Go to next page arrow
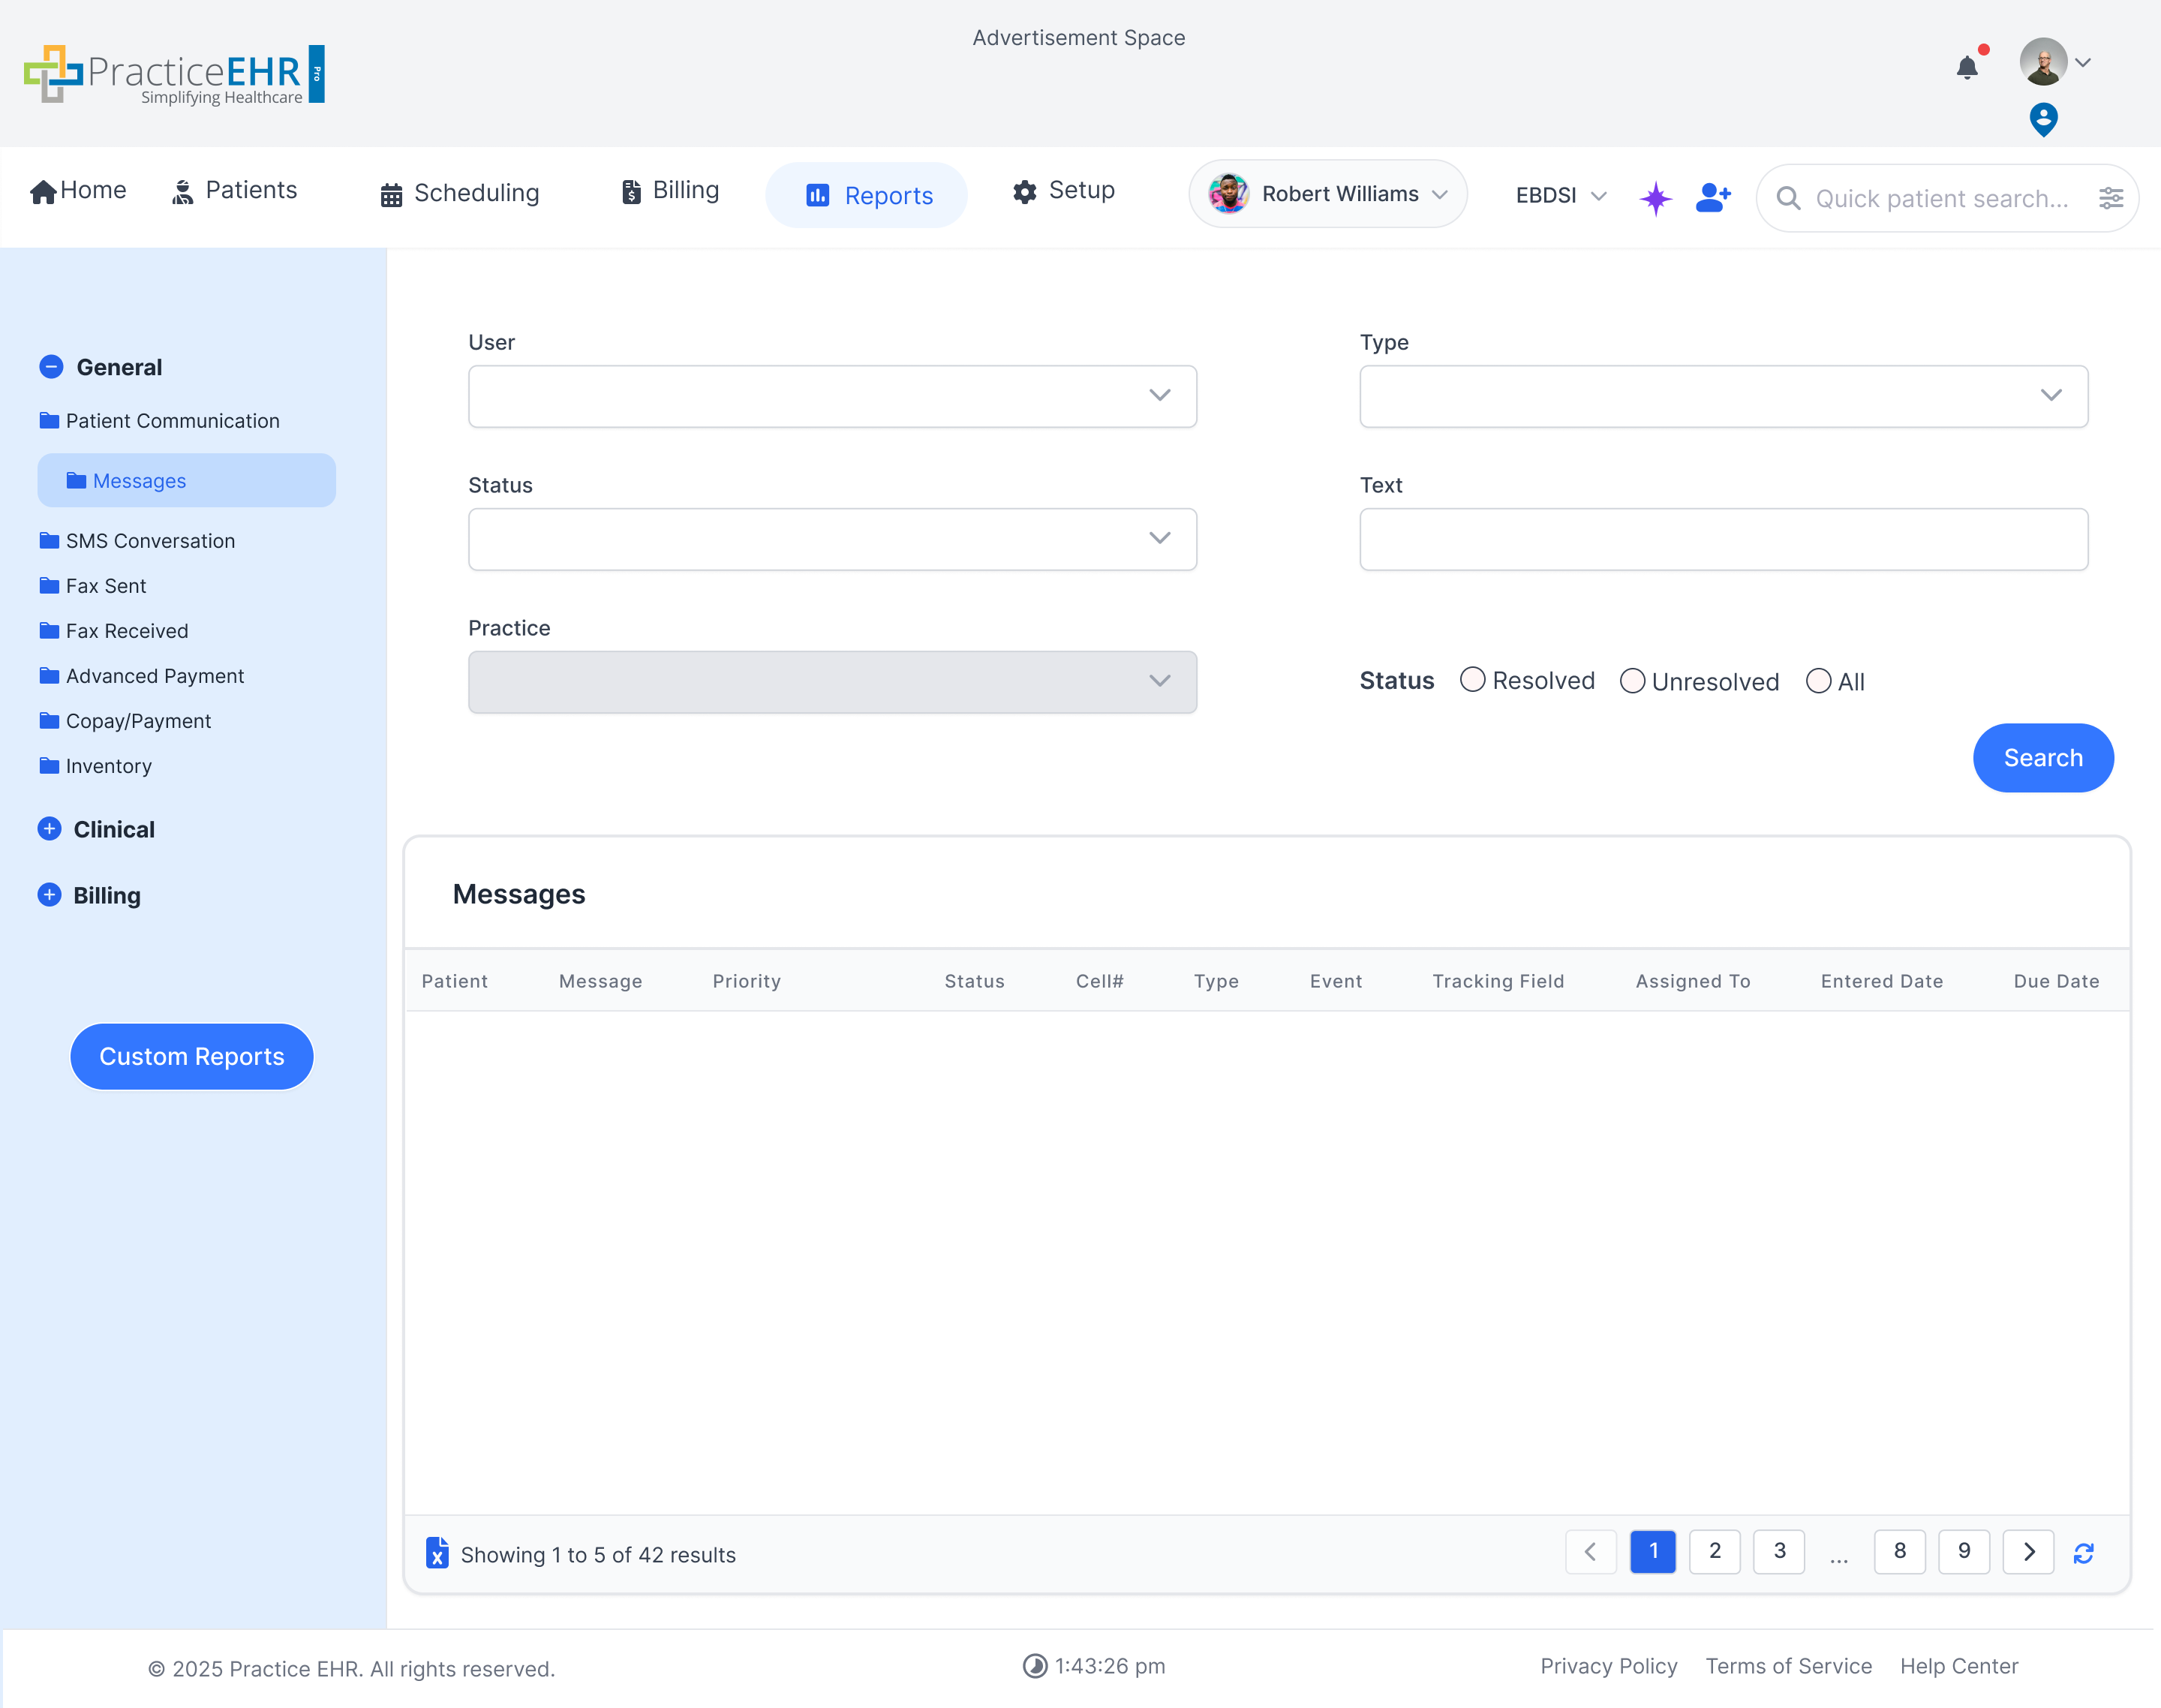Image resolution: width=2161 pixels, height=1708 pixels. (x=2028, y=1552)
